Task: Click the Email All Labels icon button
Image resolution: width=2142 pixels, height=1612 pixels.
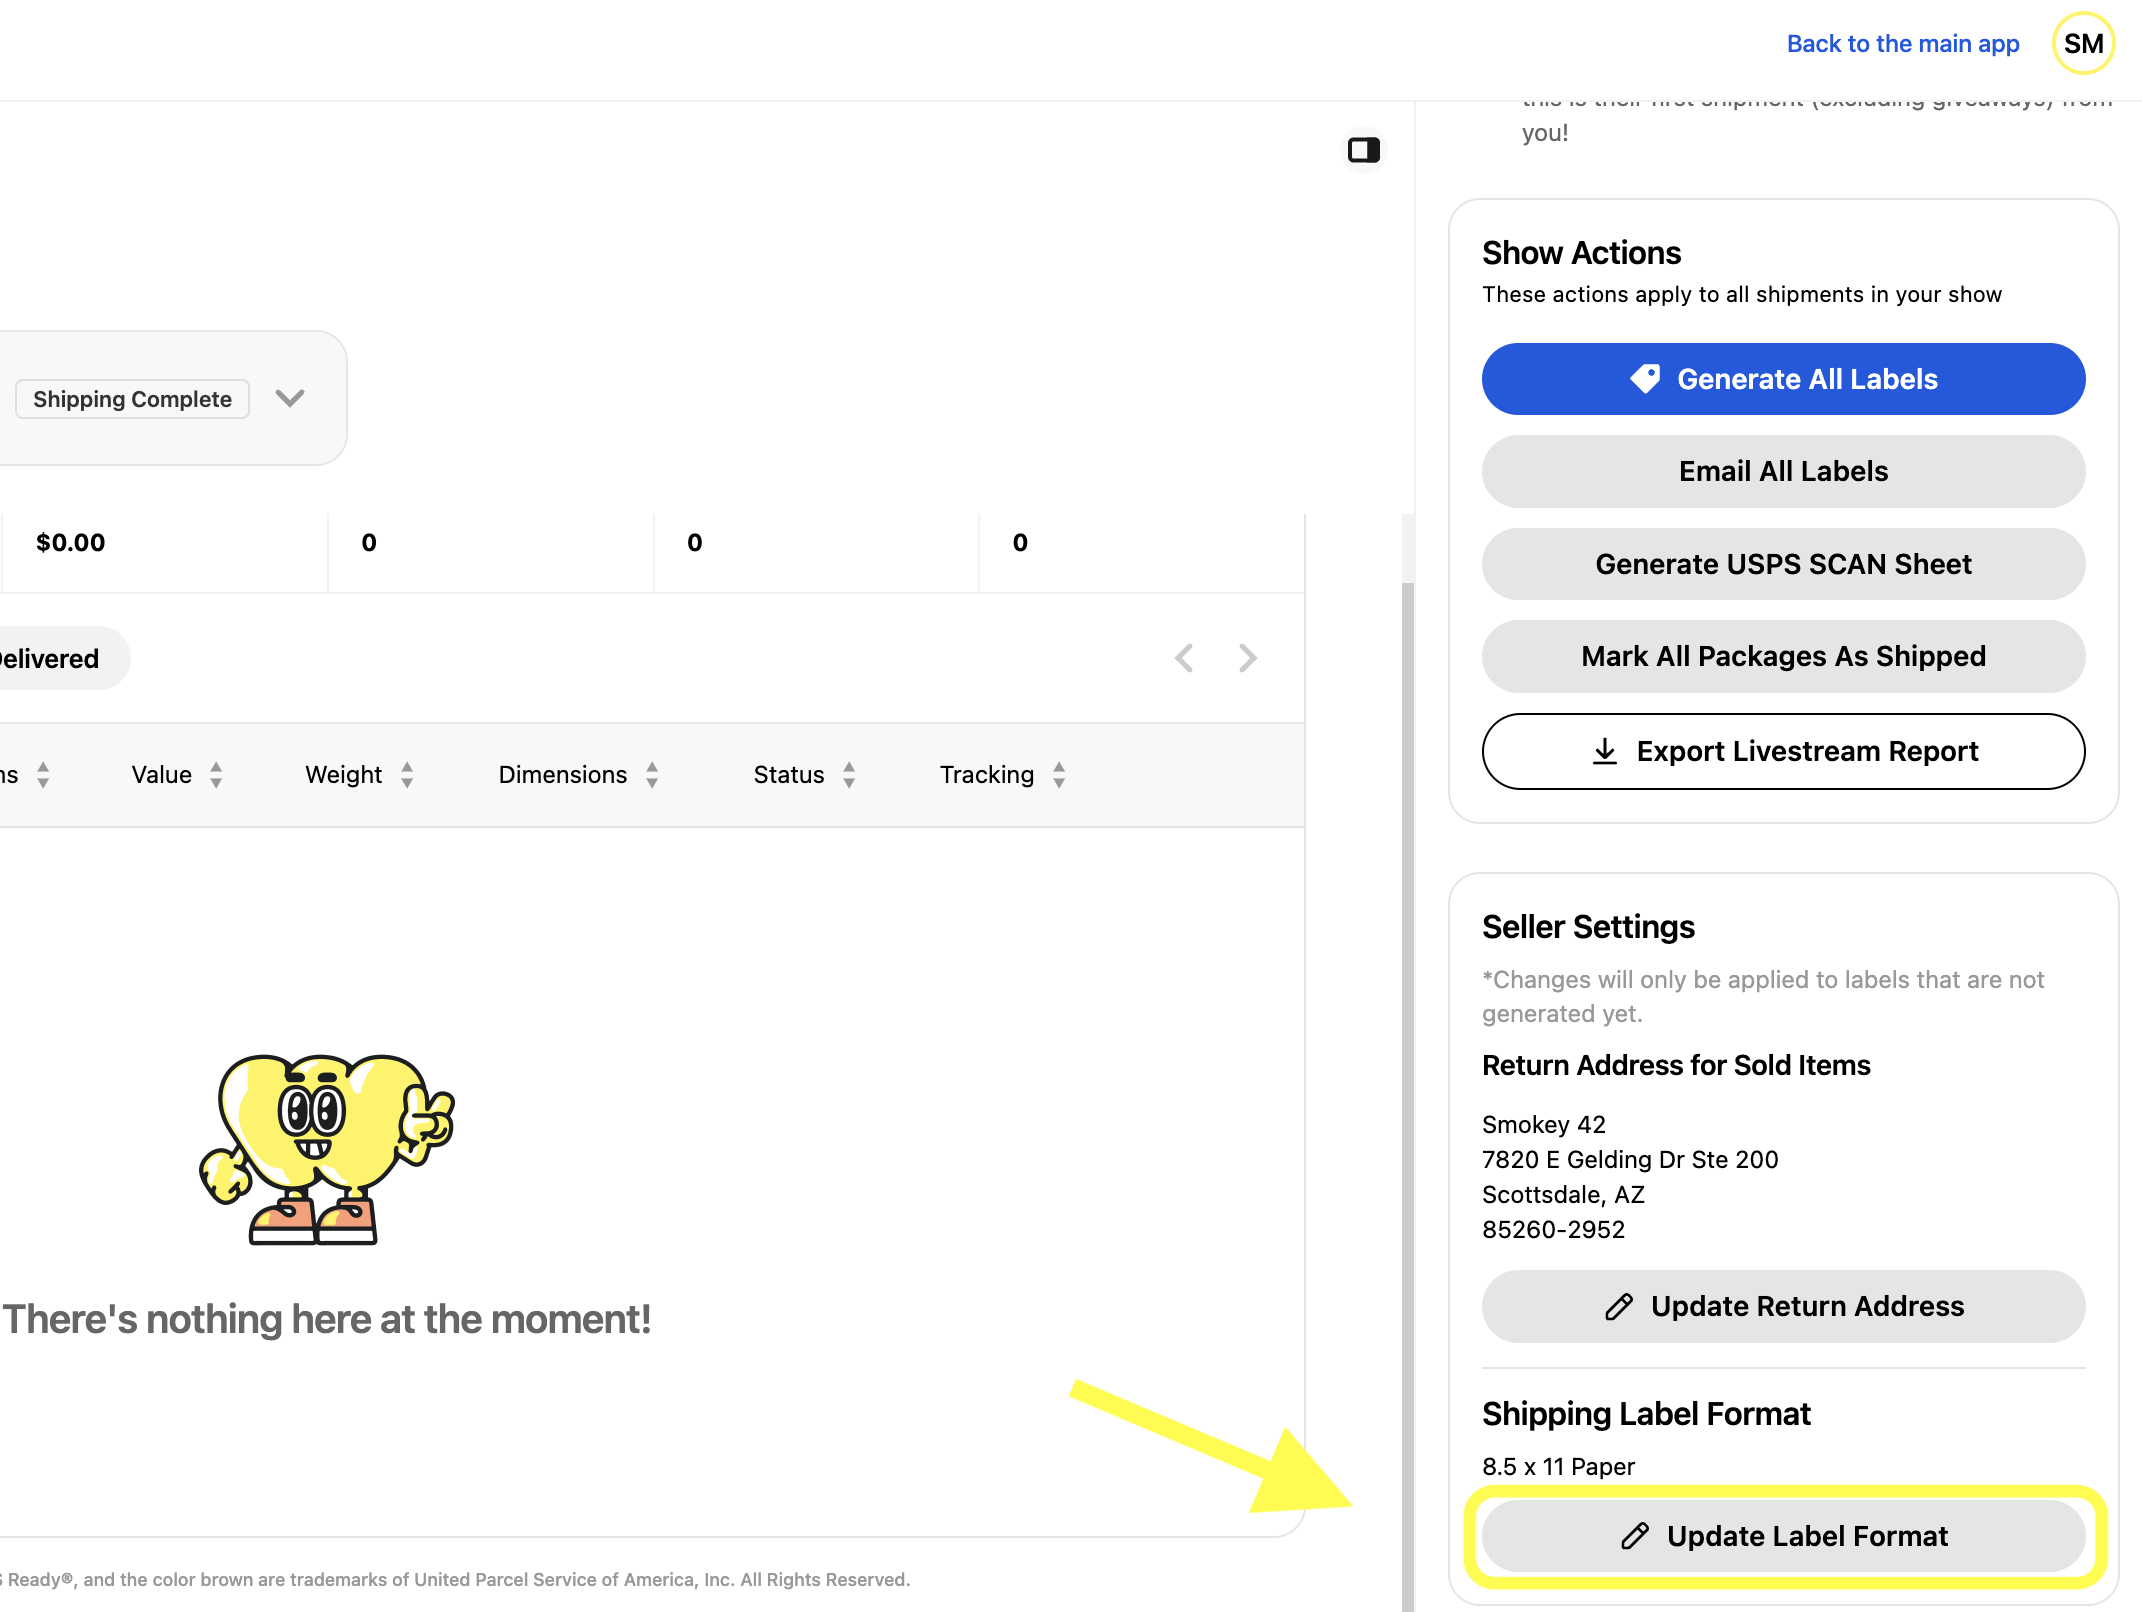Action: (x=1783, y=471)
